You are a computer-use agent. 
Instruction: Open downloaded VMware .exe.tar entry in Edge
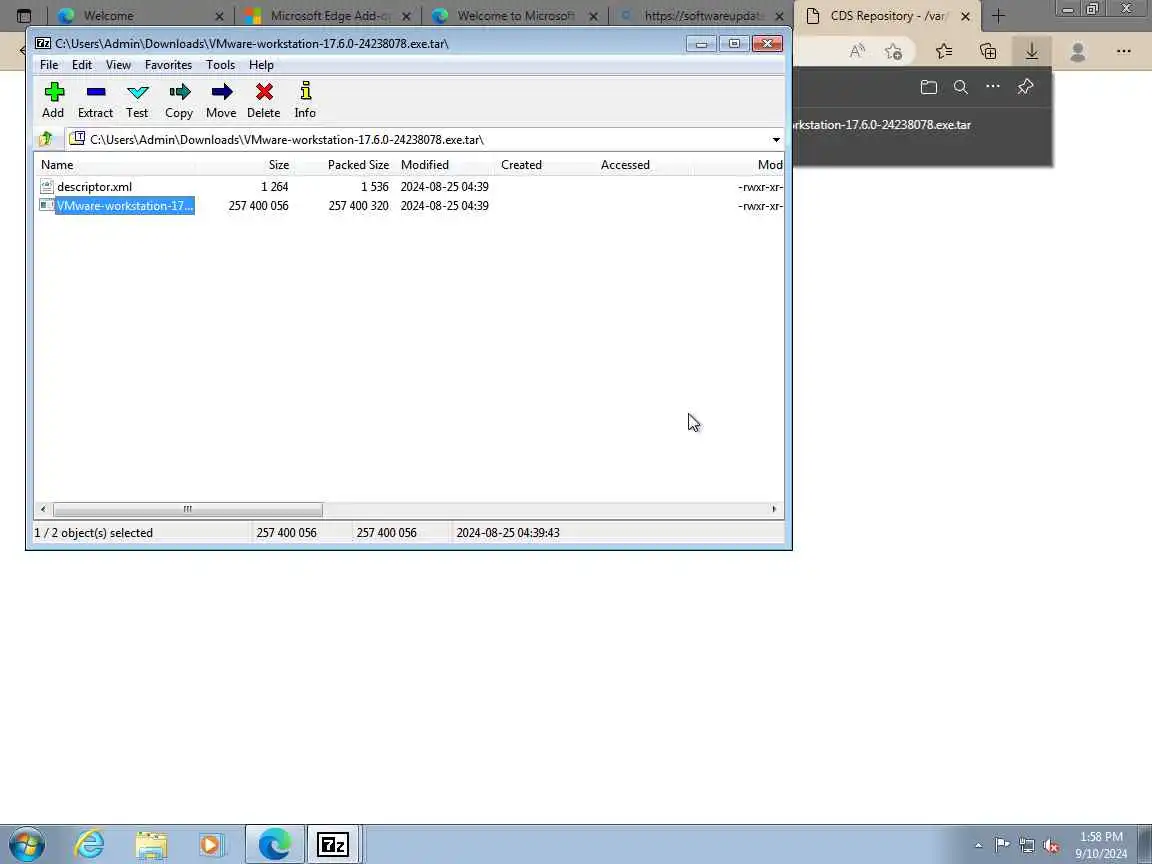coord(884,125)
